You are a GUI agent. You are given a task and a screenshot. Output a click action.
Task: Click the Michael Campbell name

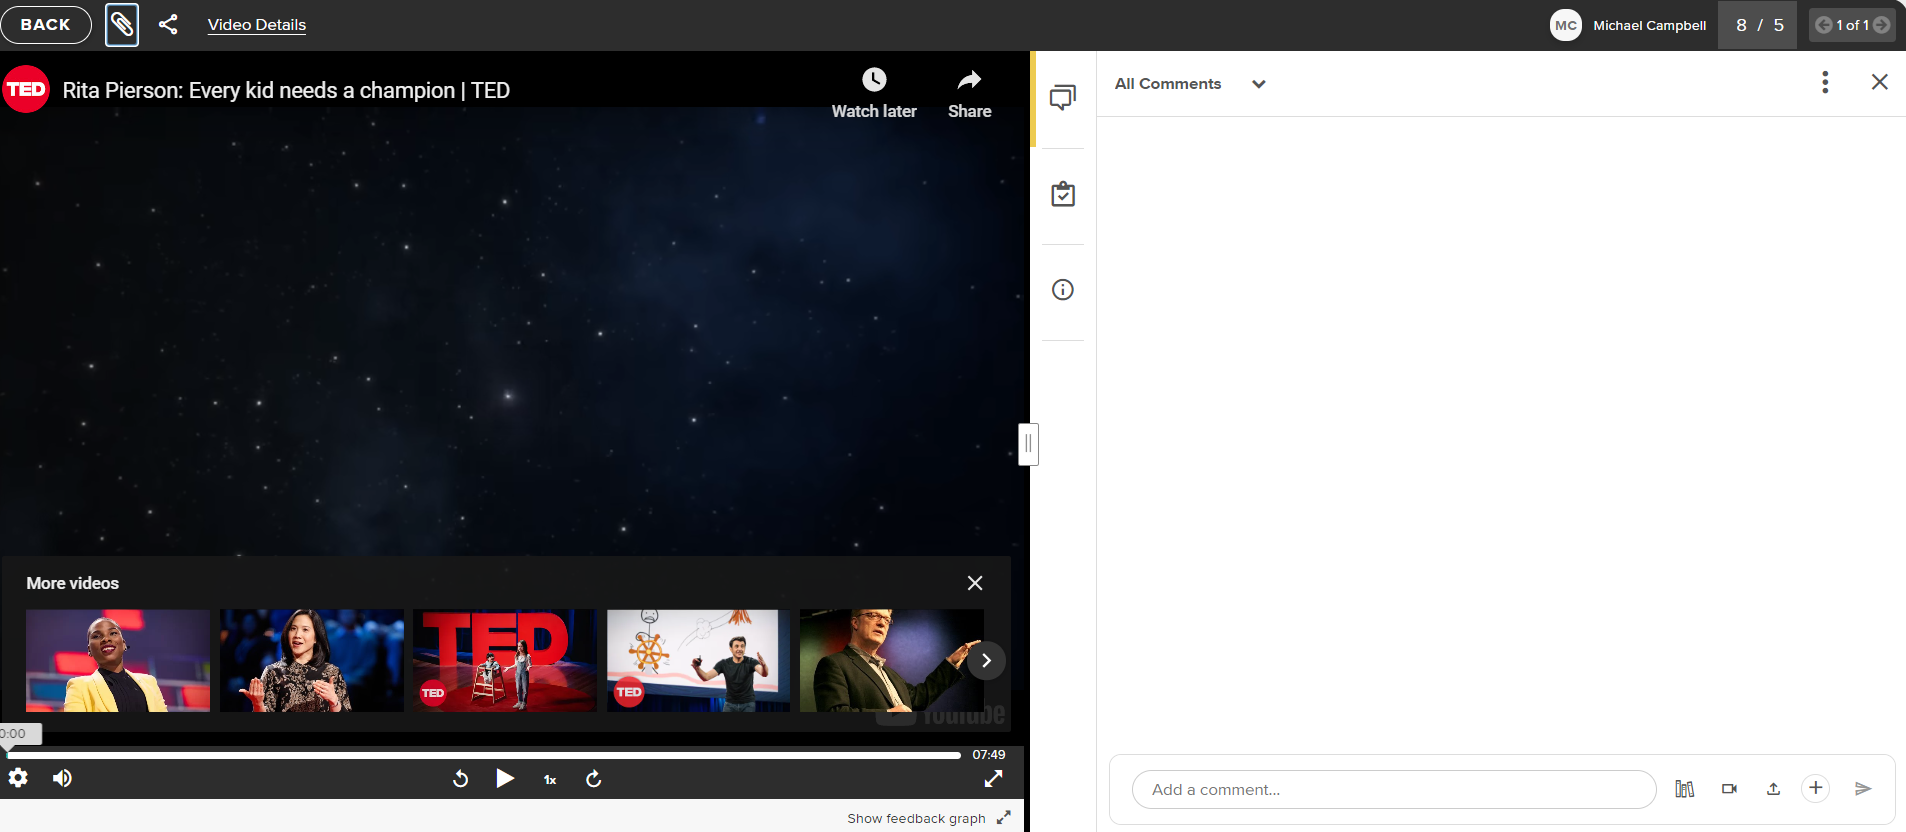pos(1650,25)
